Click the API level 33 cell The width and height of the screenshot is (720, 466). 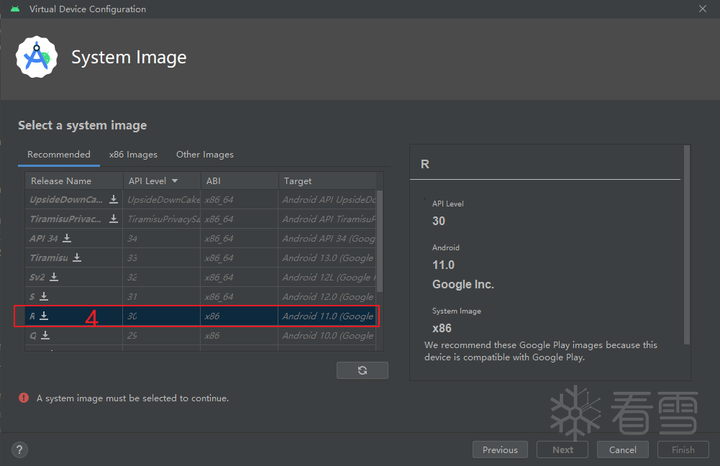pos(162,258)
